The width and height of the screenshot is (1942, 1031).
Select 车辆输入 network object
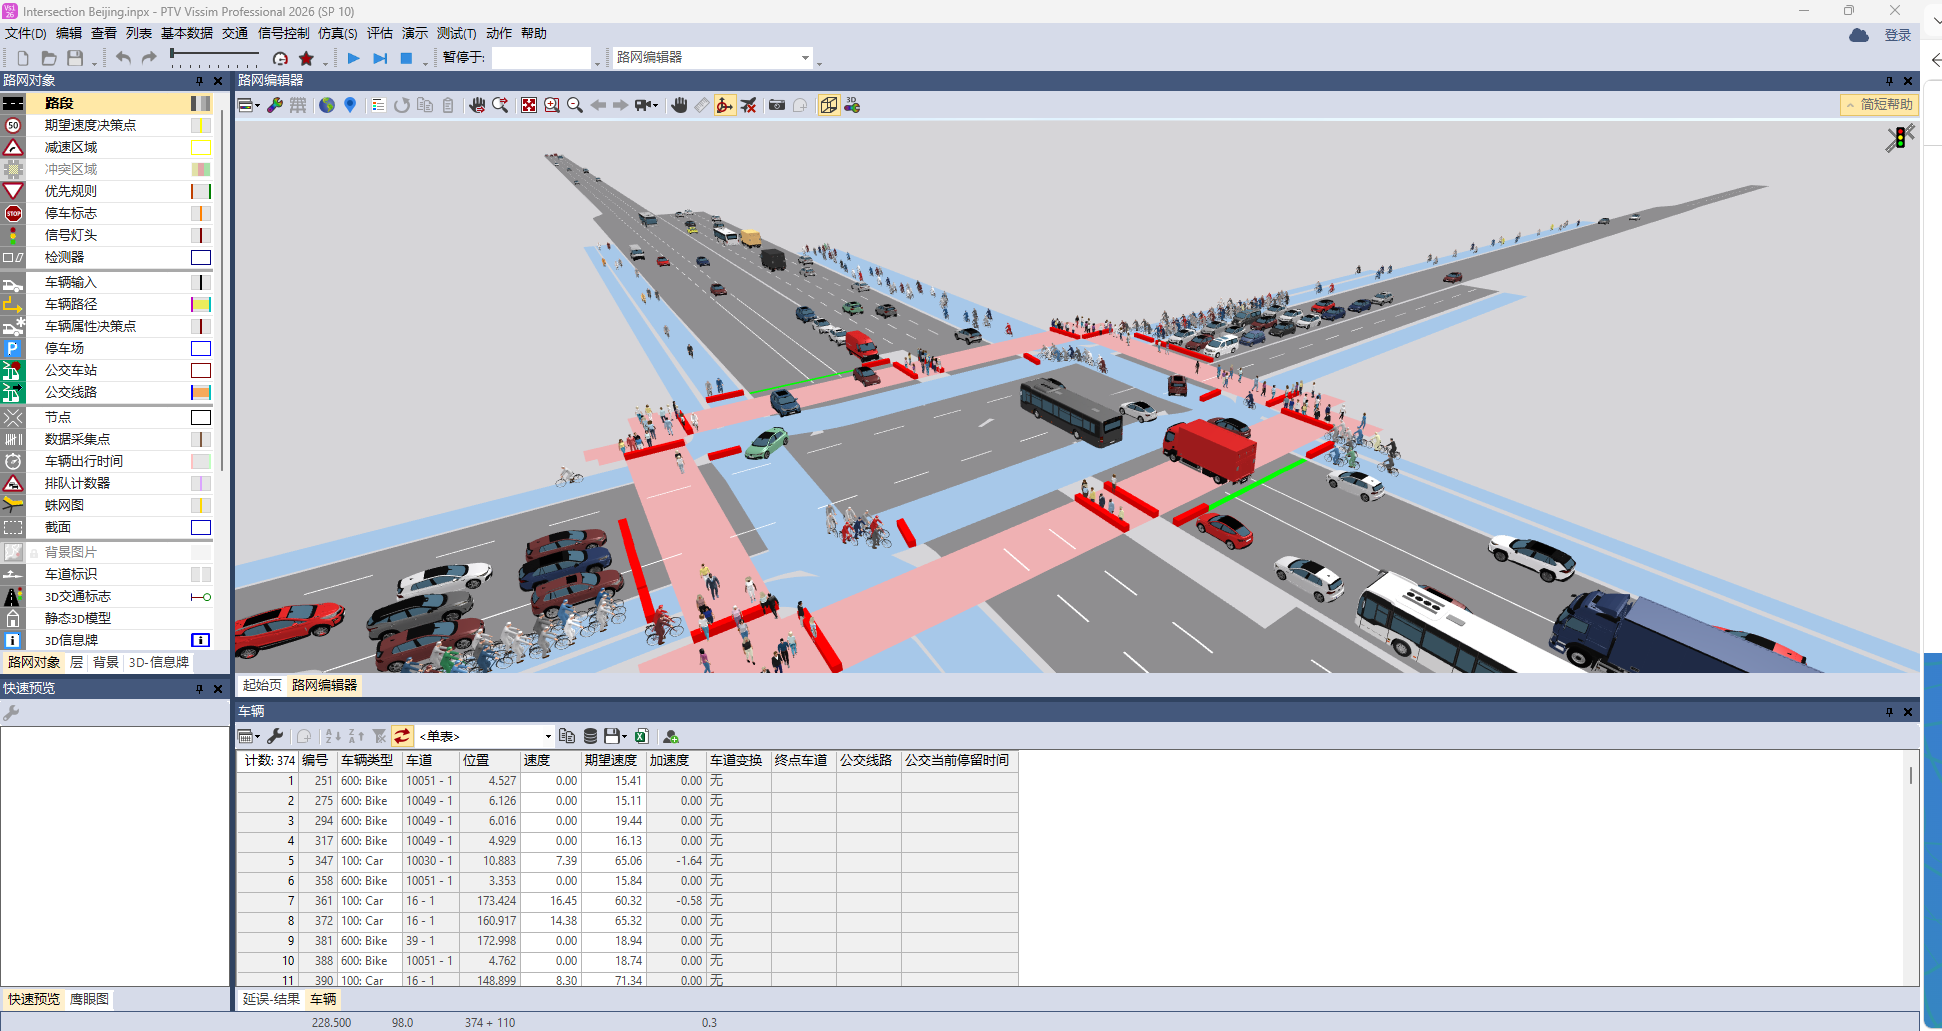click(70, 282)
